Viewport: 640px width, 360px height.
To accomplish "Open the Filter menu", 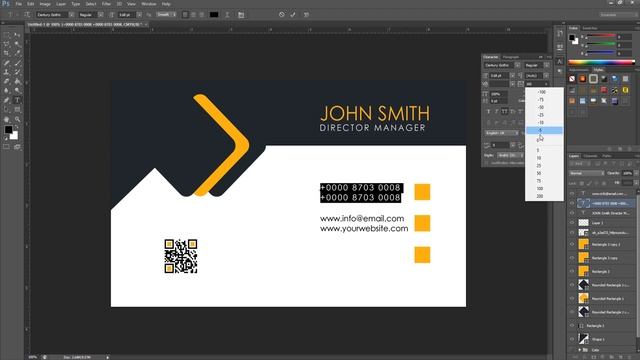I will (x=107, y=4).
